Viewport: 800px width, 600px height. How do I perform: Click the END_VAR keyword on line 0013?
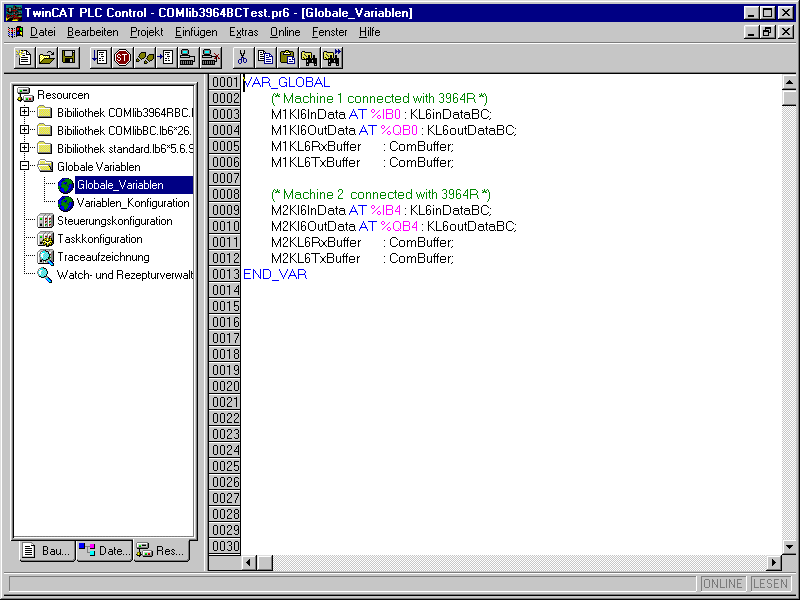[275, 274]
